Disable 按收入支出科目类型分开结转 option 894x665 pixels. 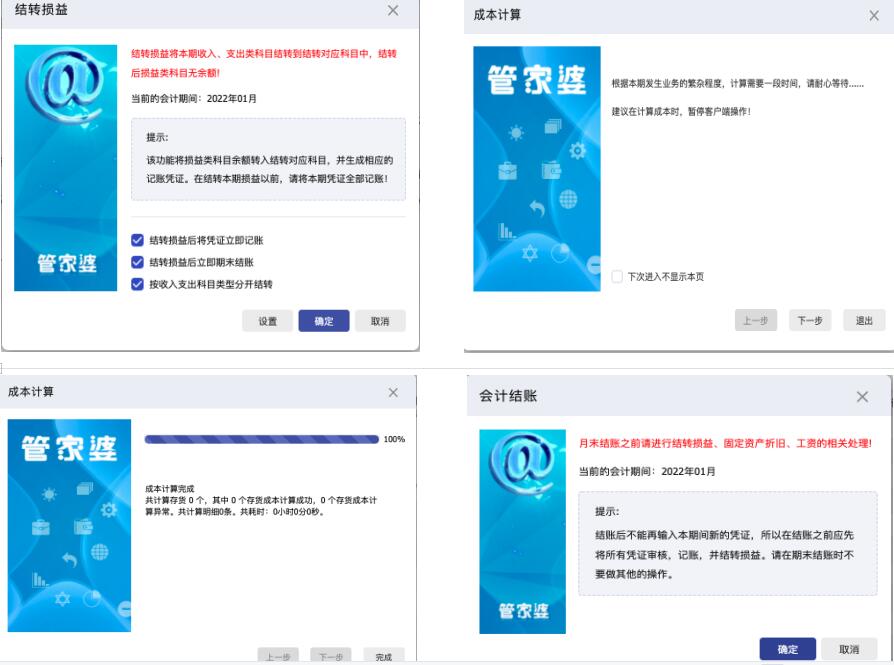[137, 284]
